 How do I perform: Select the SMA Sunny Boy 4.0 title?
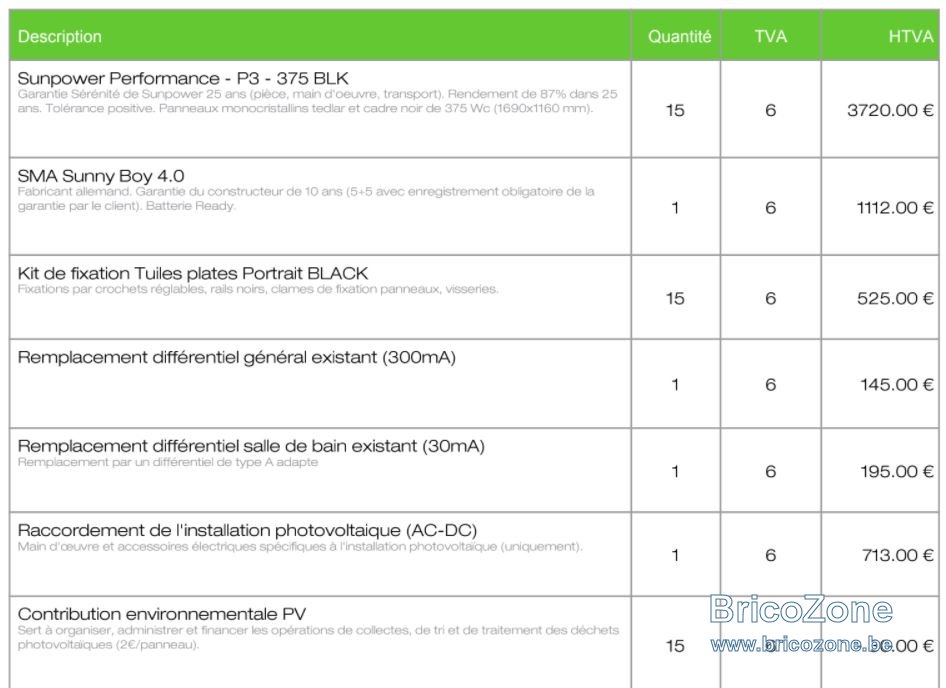pyautogui.click(x=101, y=176)
